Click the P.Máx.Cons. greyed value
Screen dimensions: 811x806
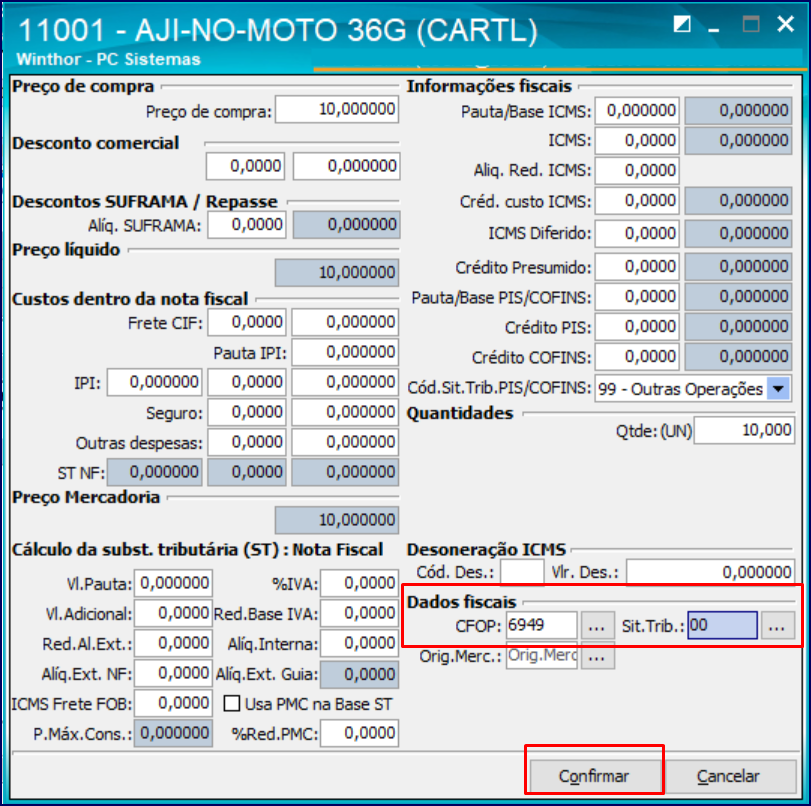pyautogui.click(x=173, y=734)
